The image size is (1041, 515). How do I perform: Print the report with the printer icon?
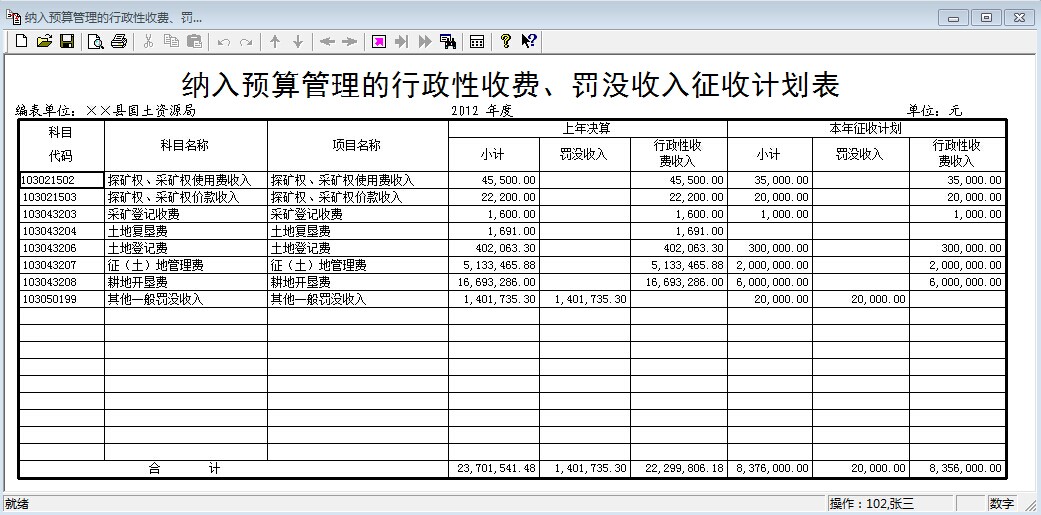point(119,41)
